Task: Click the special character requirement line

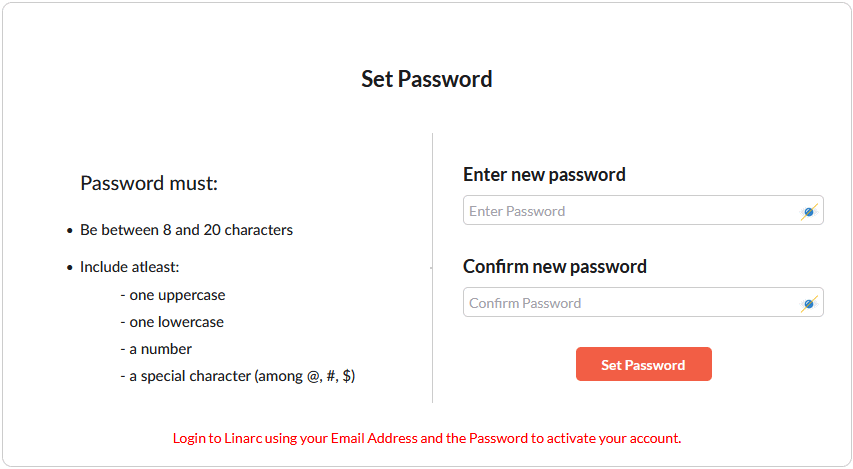Action: click(237, 376)
